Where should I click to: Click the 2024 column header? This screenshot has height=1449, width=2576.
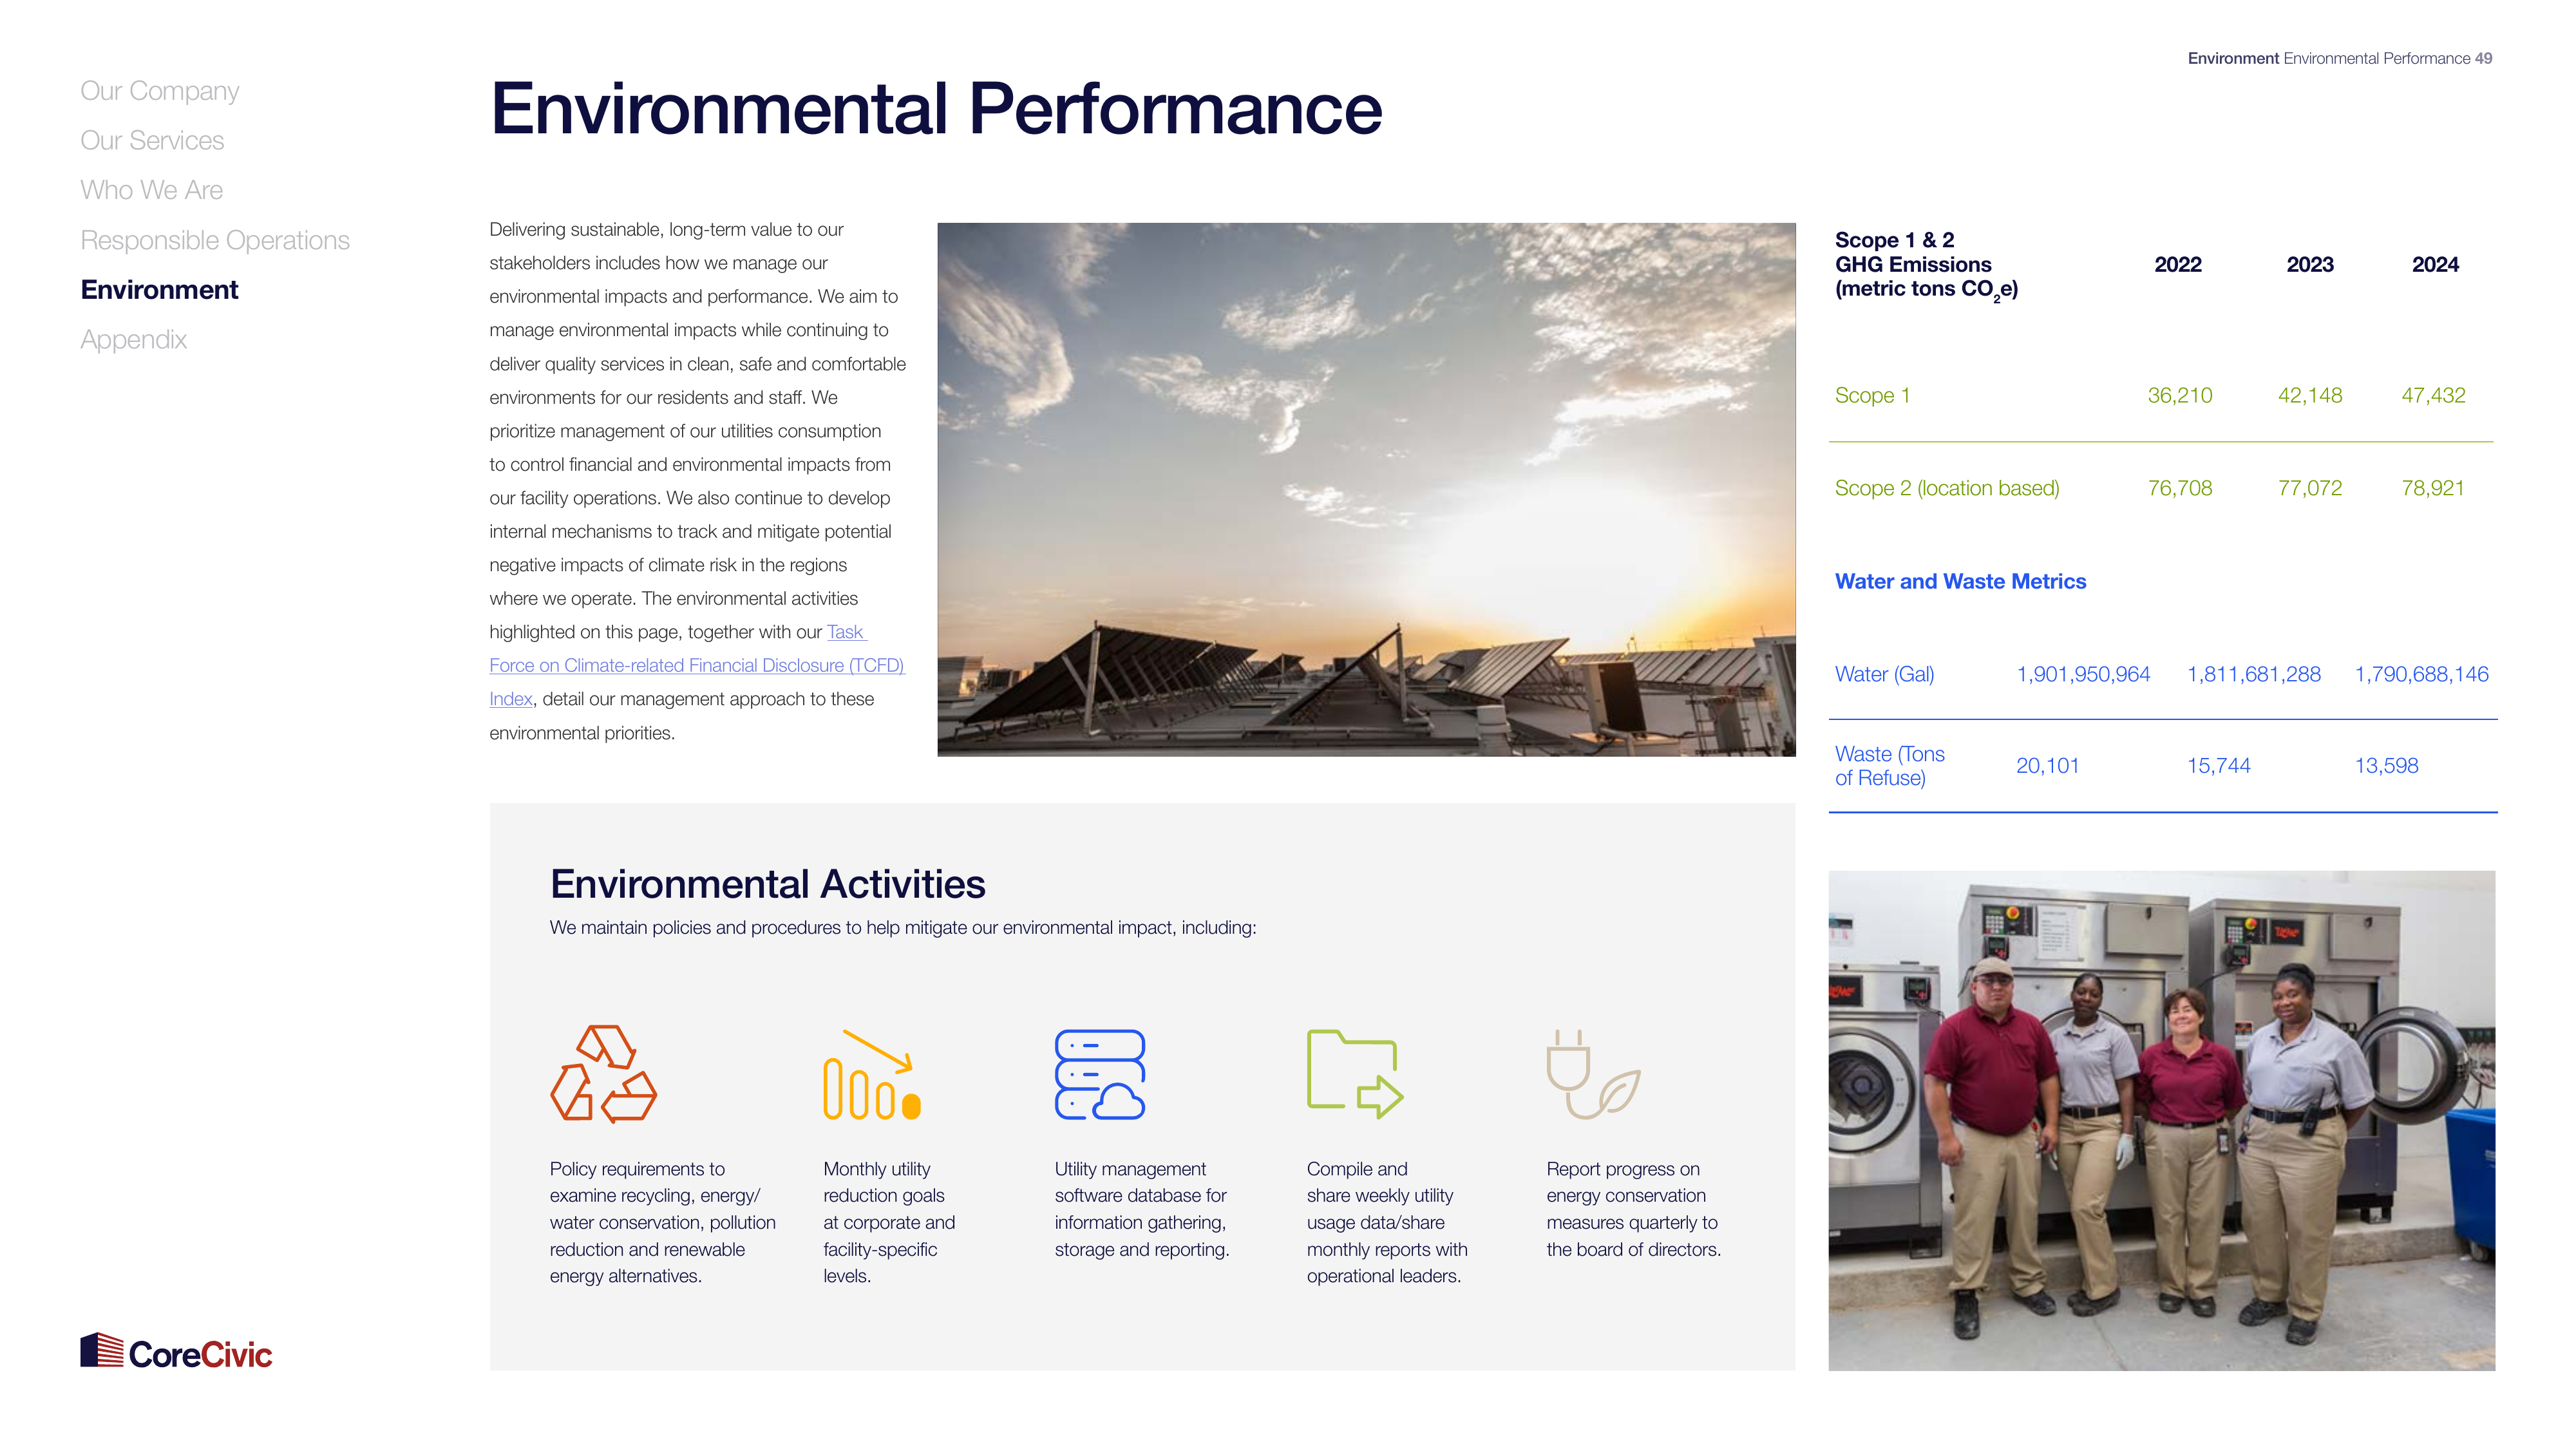click(2435, 264)
